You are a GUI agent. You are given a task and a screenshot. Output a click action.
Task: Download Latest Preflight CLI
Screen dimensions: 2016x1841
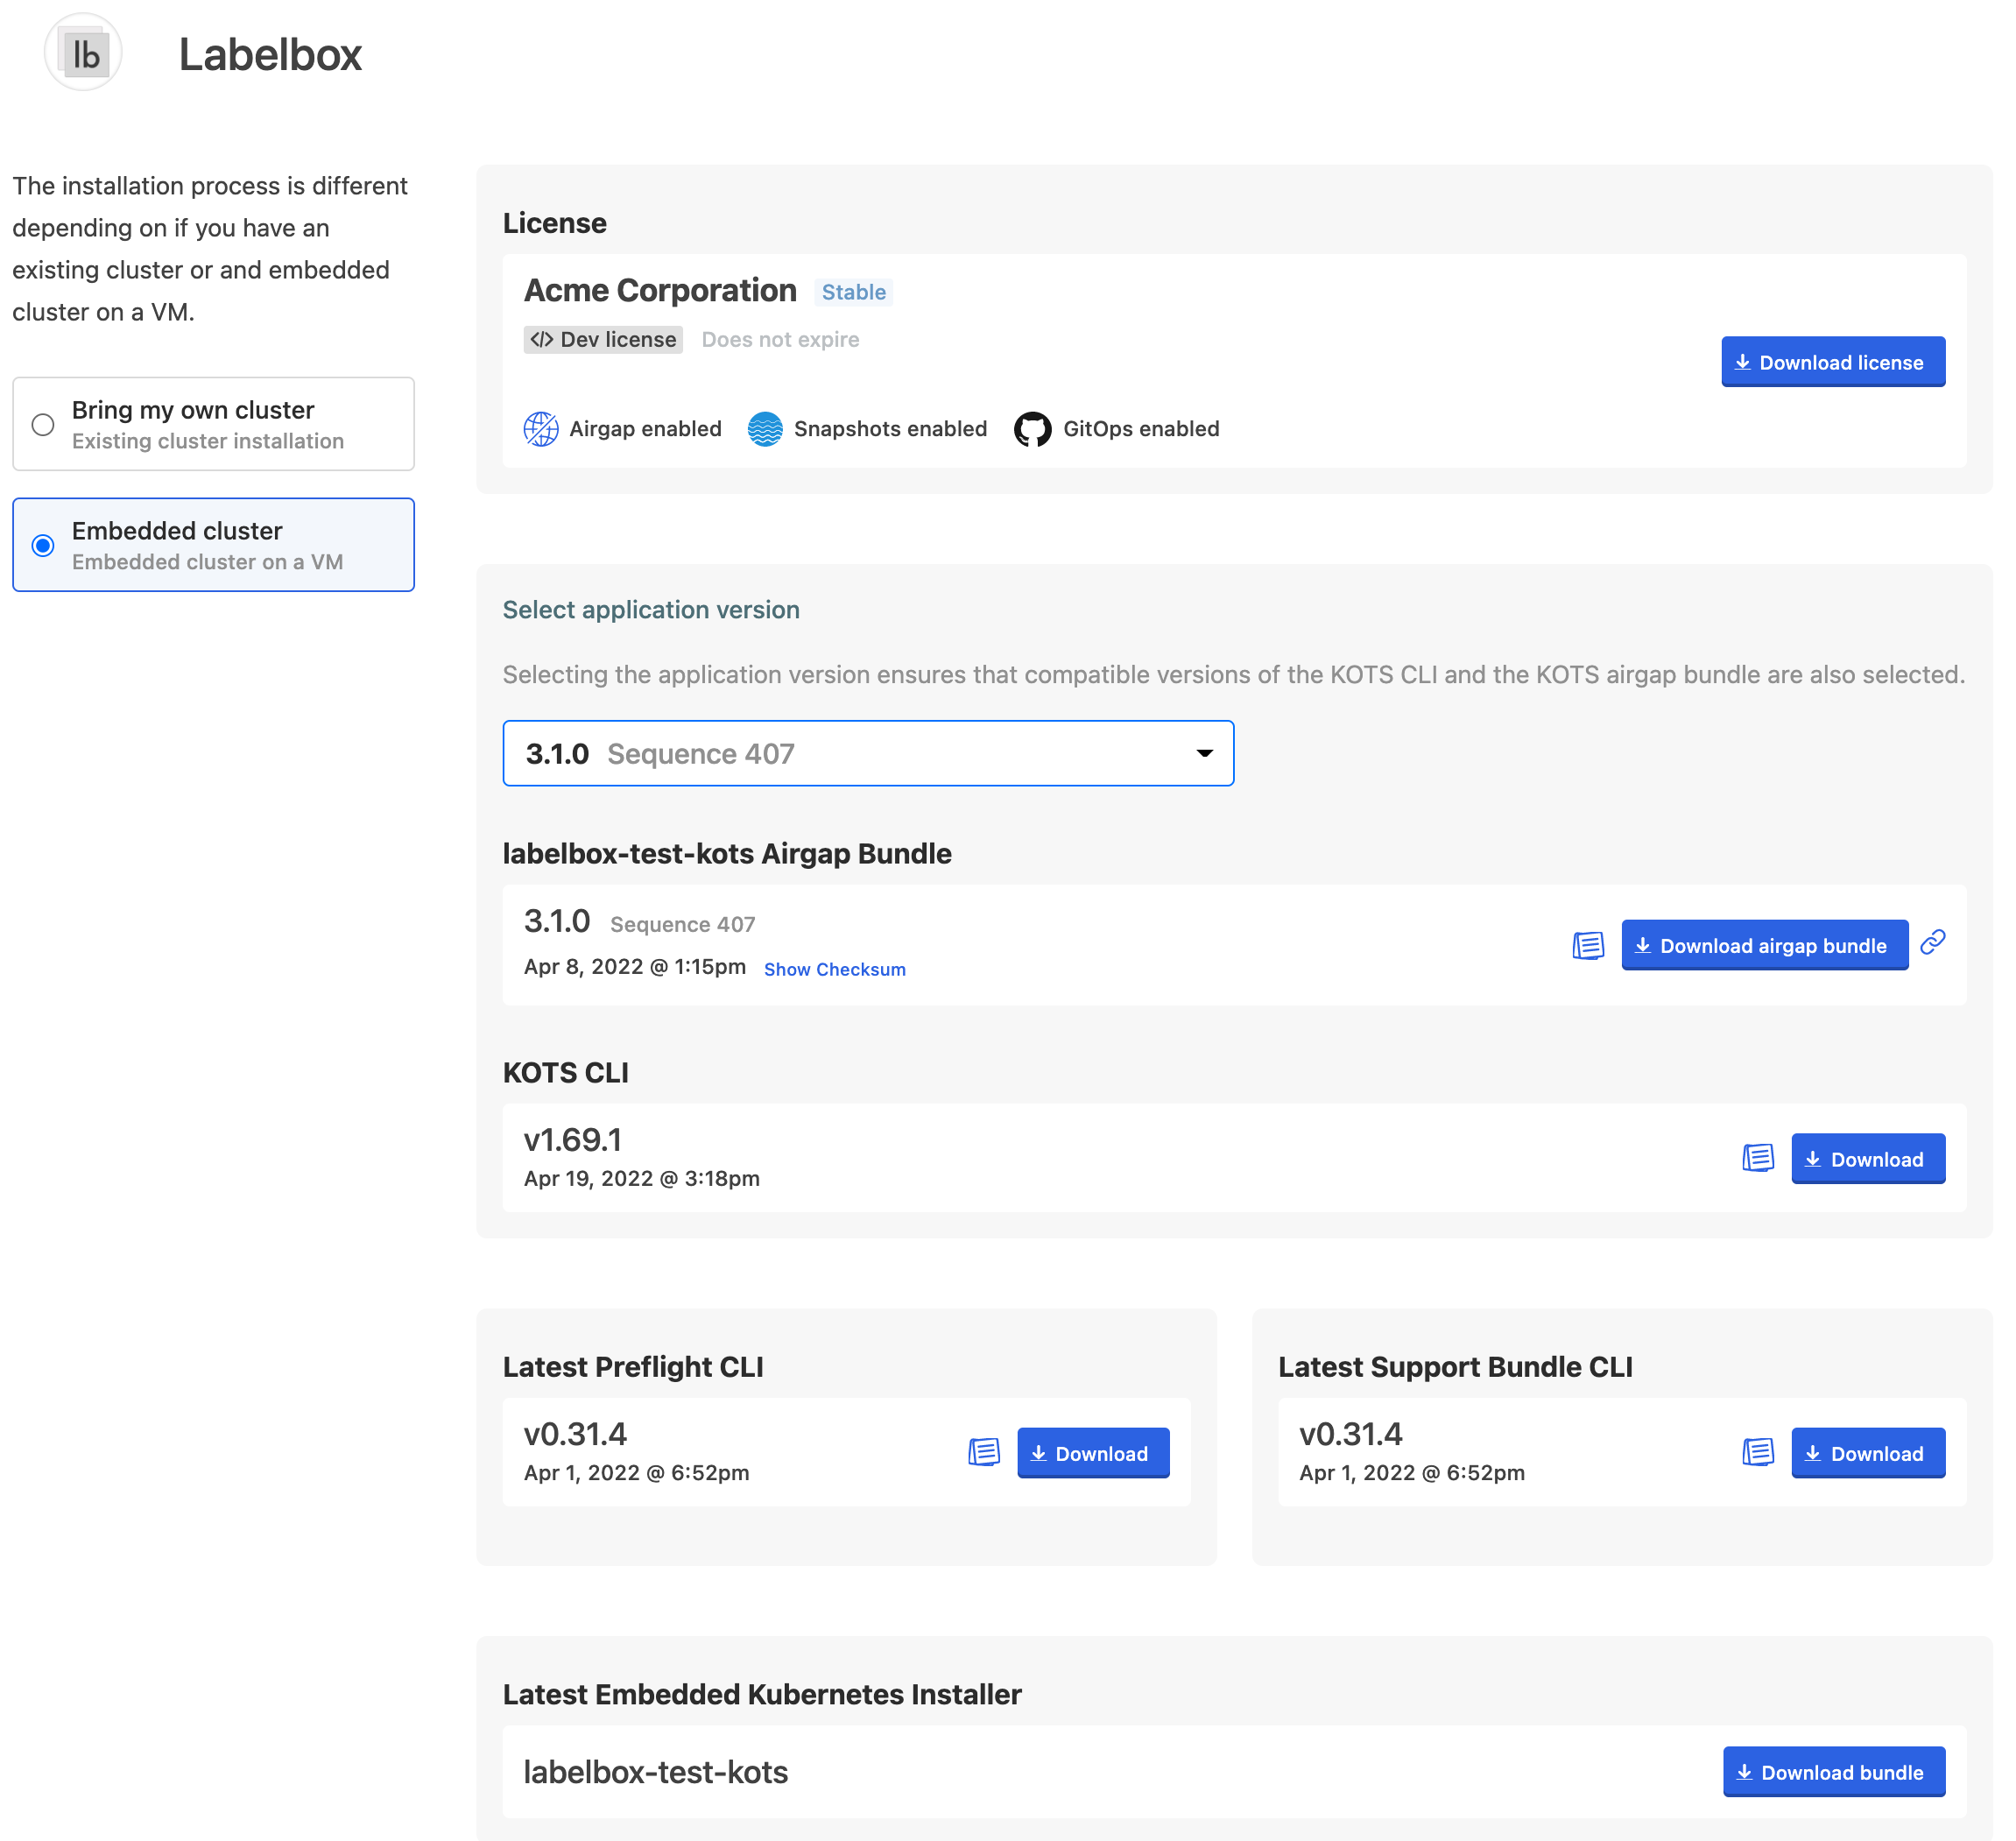(x=1093, y=1453)
